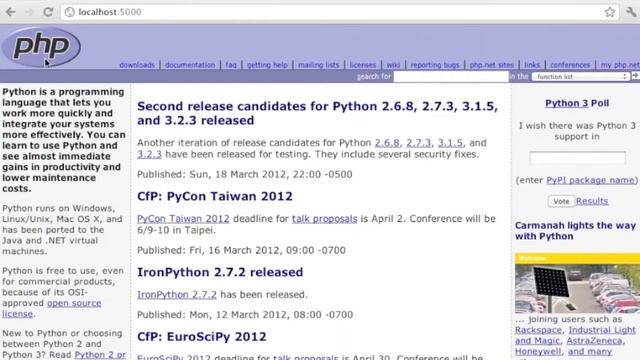This screenshot has height=360, width=640.
Task: Click 'Published: Sun, 18 March 2012' text
Action: click(x=244, y=174)
